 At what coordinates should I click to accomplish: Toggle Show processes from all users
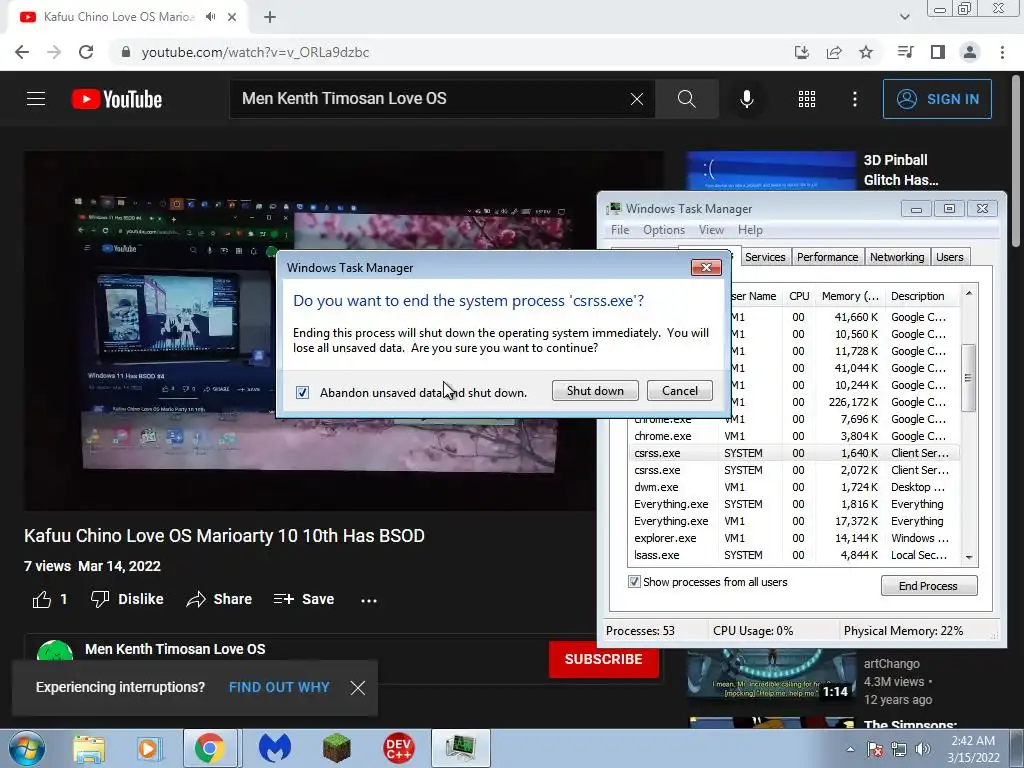(x=633, y=582)
